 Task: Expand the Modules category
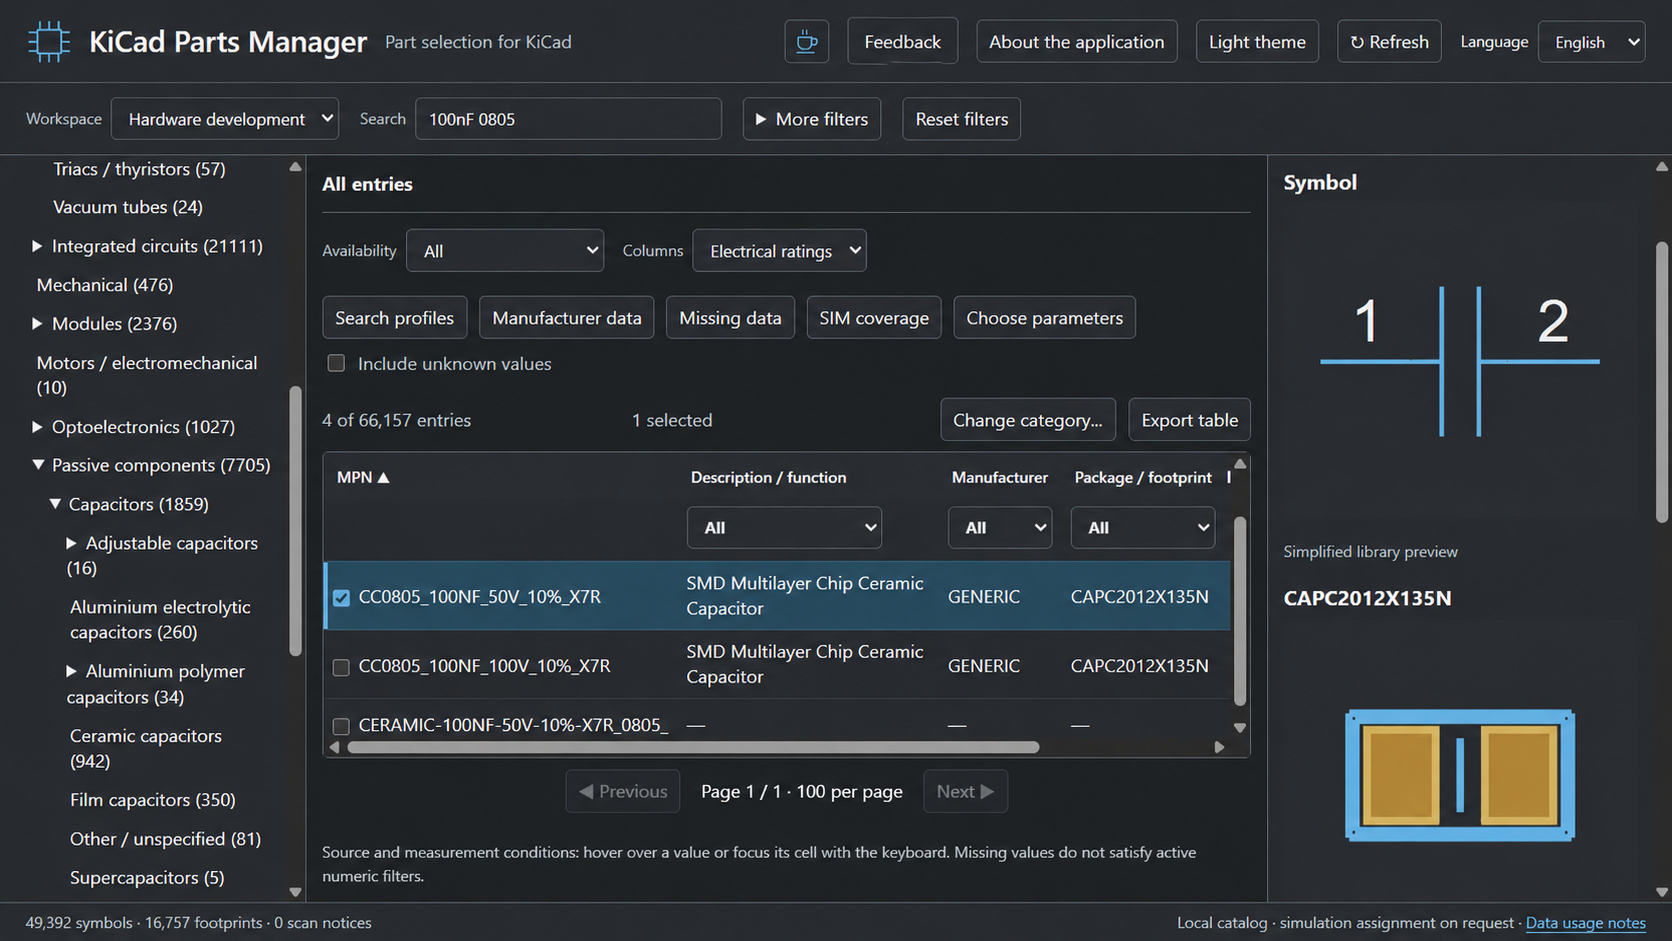pos(37,324)
